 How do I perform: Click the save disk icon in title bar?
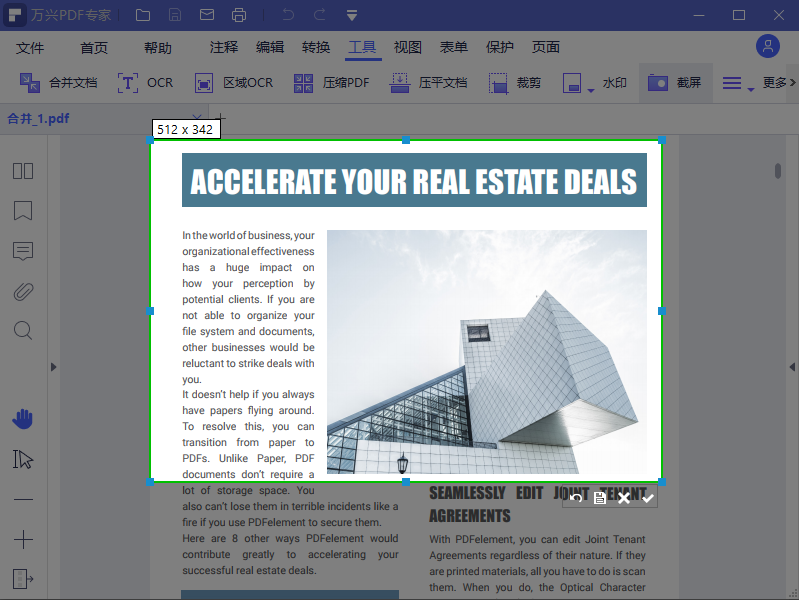click(175, 15)
